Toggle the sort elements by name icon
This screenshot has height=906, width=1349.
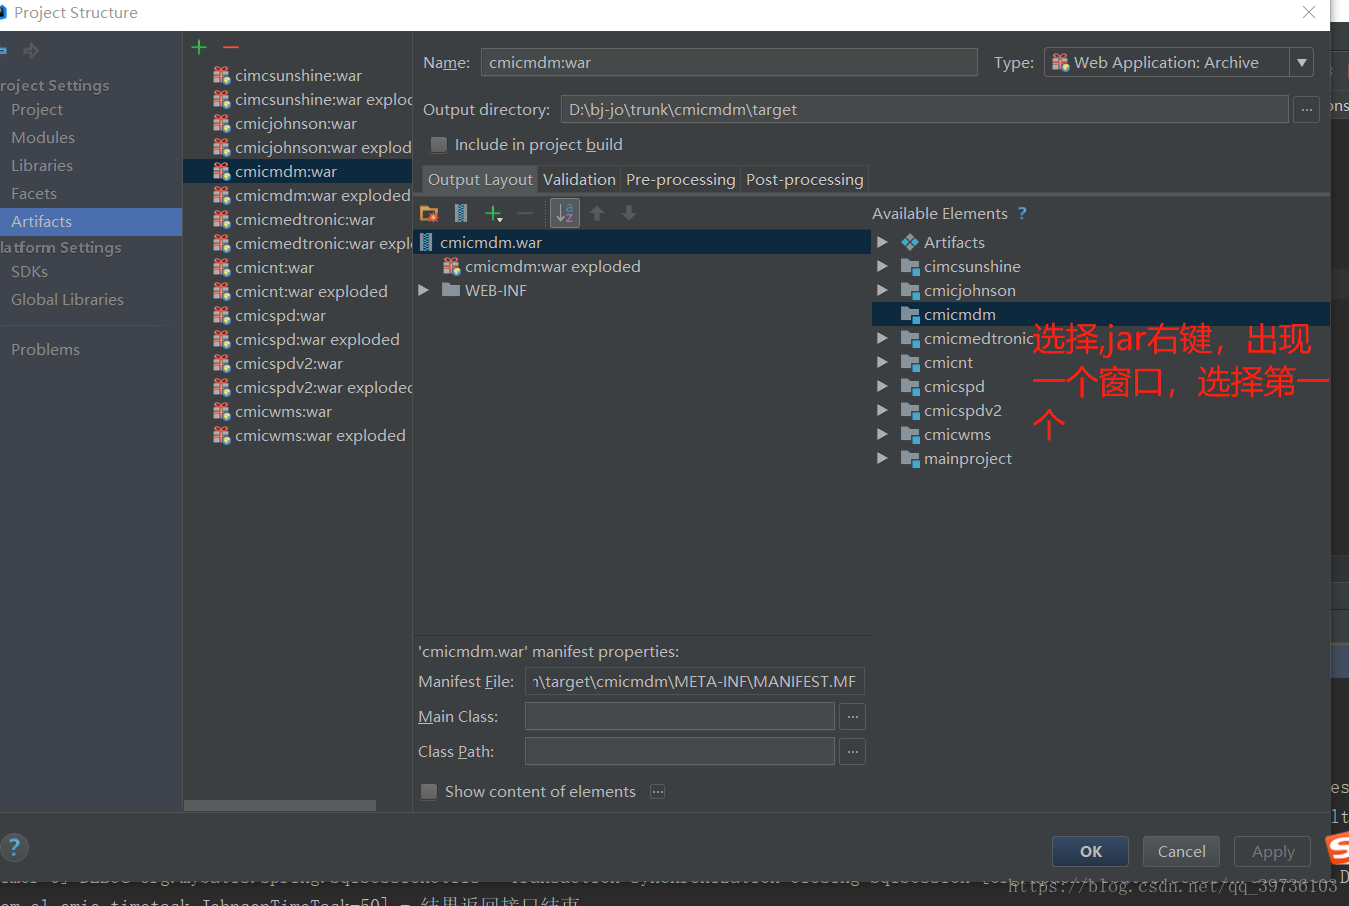pyautogui.click(x=565, y=213)
